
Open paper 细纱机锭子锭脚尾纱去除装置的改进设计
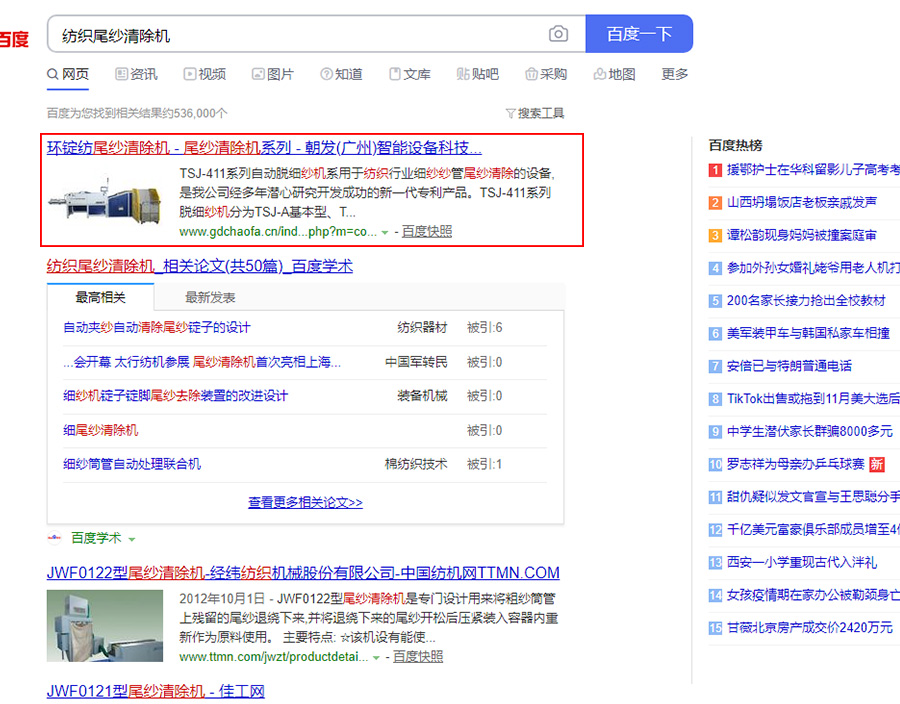(175, 396)
